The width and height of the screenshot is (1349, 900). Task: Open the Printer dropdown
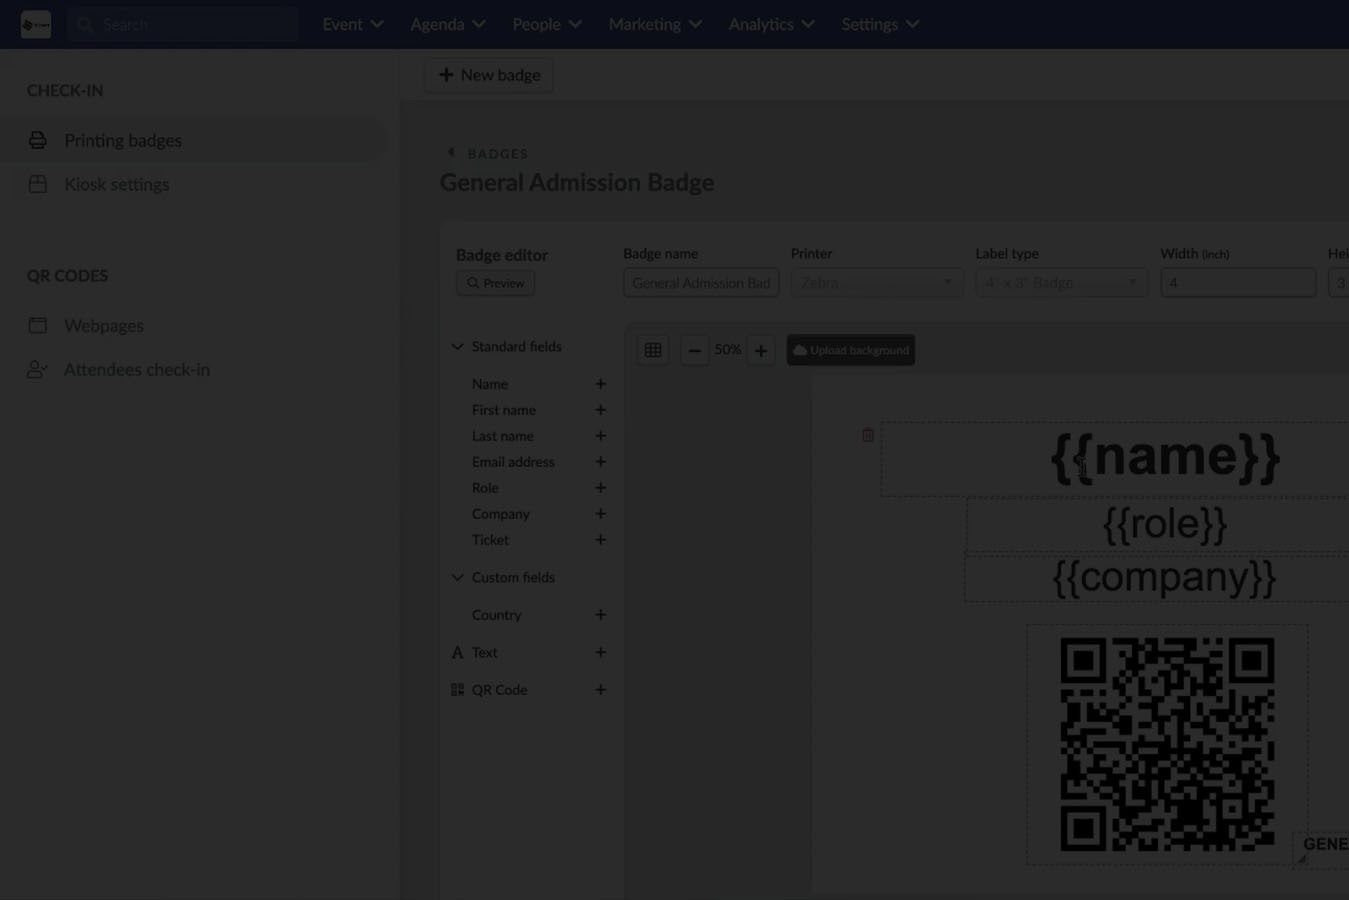pyautogui.click(x=876, y=283)
